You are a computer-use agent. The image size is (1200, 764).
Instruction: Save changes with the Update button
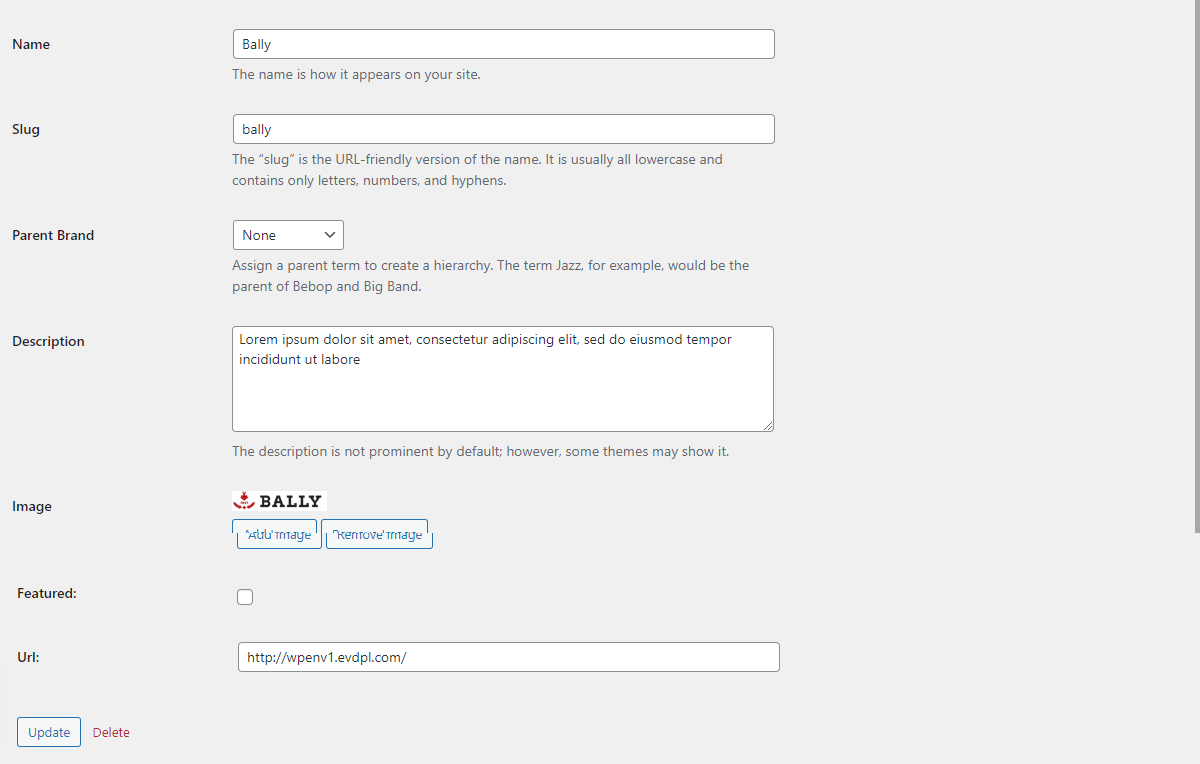[x=49, y=732]
